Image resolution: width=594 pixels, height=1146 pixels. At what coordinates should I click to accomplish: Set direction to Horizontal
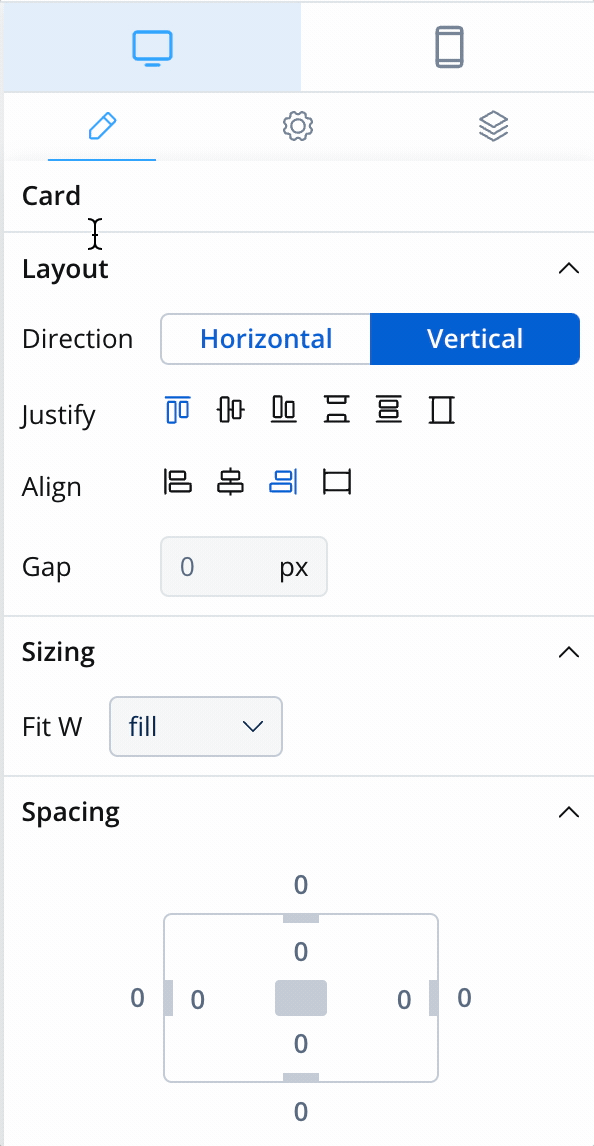coord(266,339)
